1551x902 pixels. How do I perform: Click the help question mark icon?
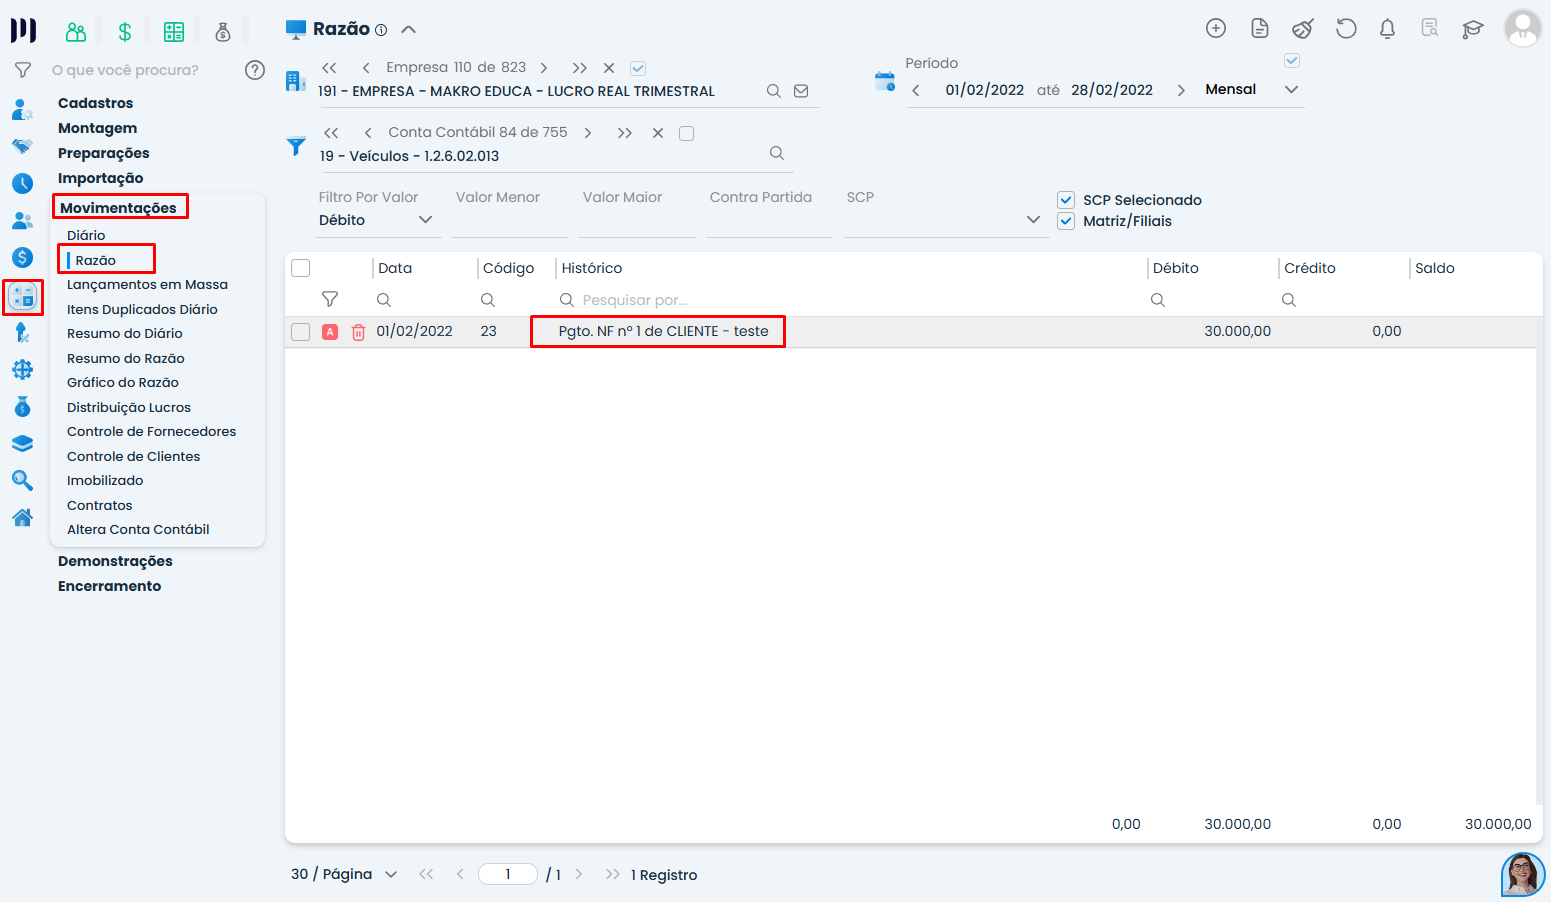[x=255, y=70]
